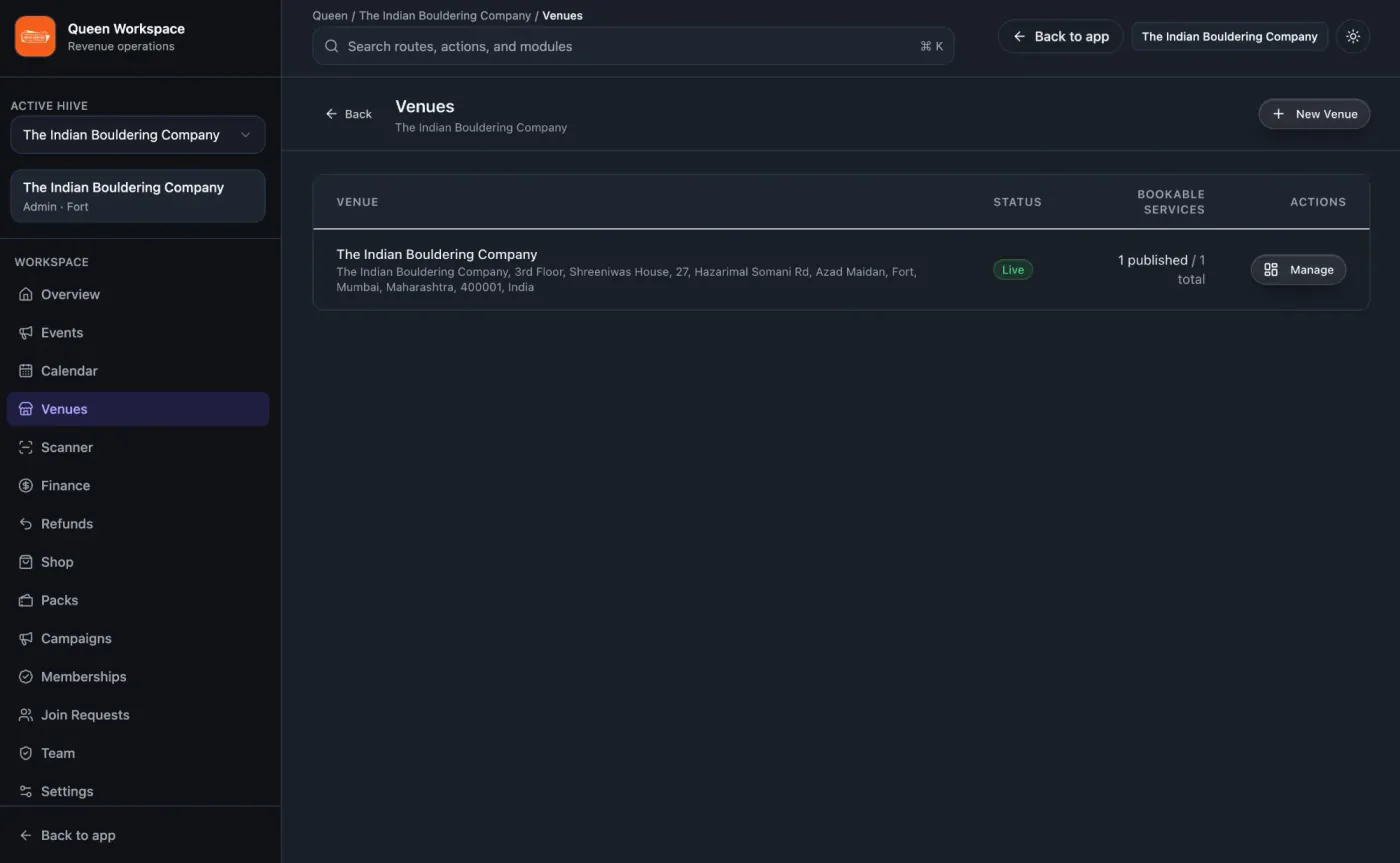Expand the Active Hiive dropdown
1400x863 pixels.
click(x=138, y=135)
